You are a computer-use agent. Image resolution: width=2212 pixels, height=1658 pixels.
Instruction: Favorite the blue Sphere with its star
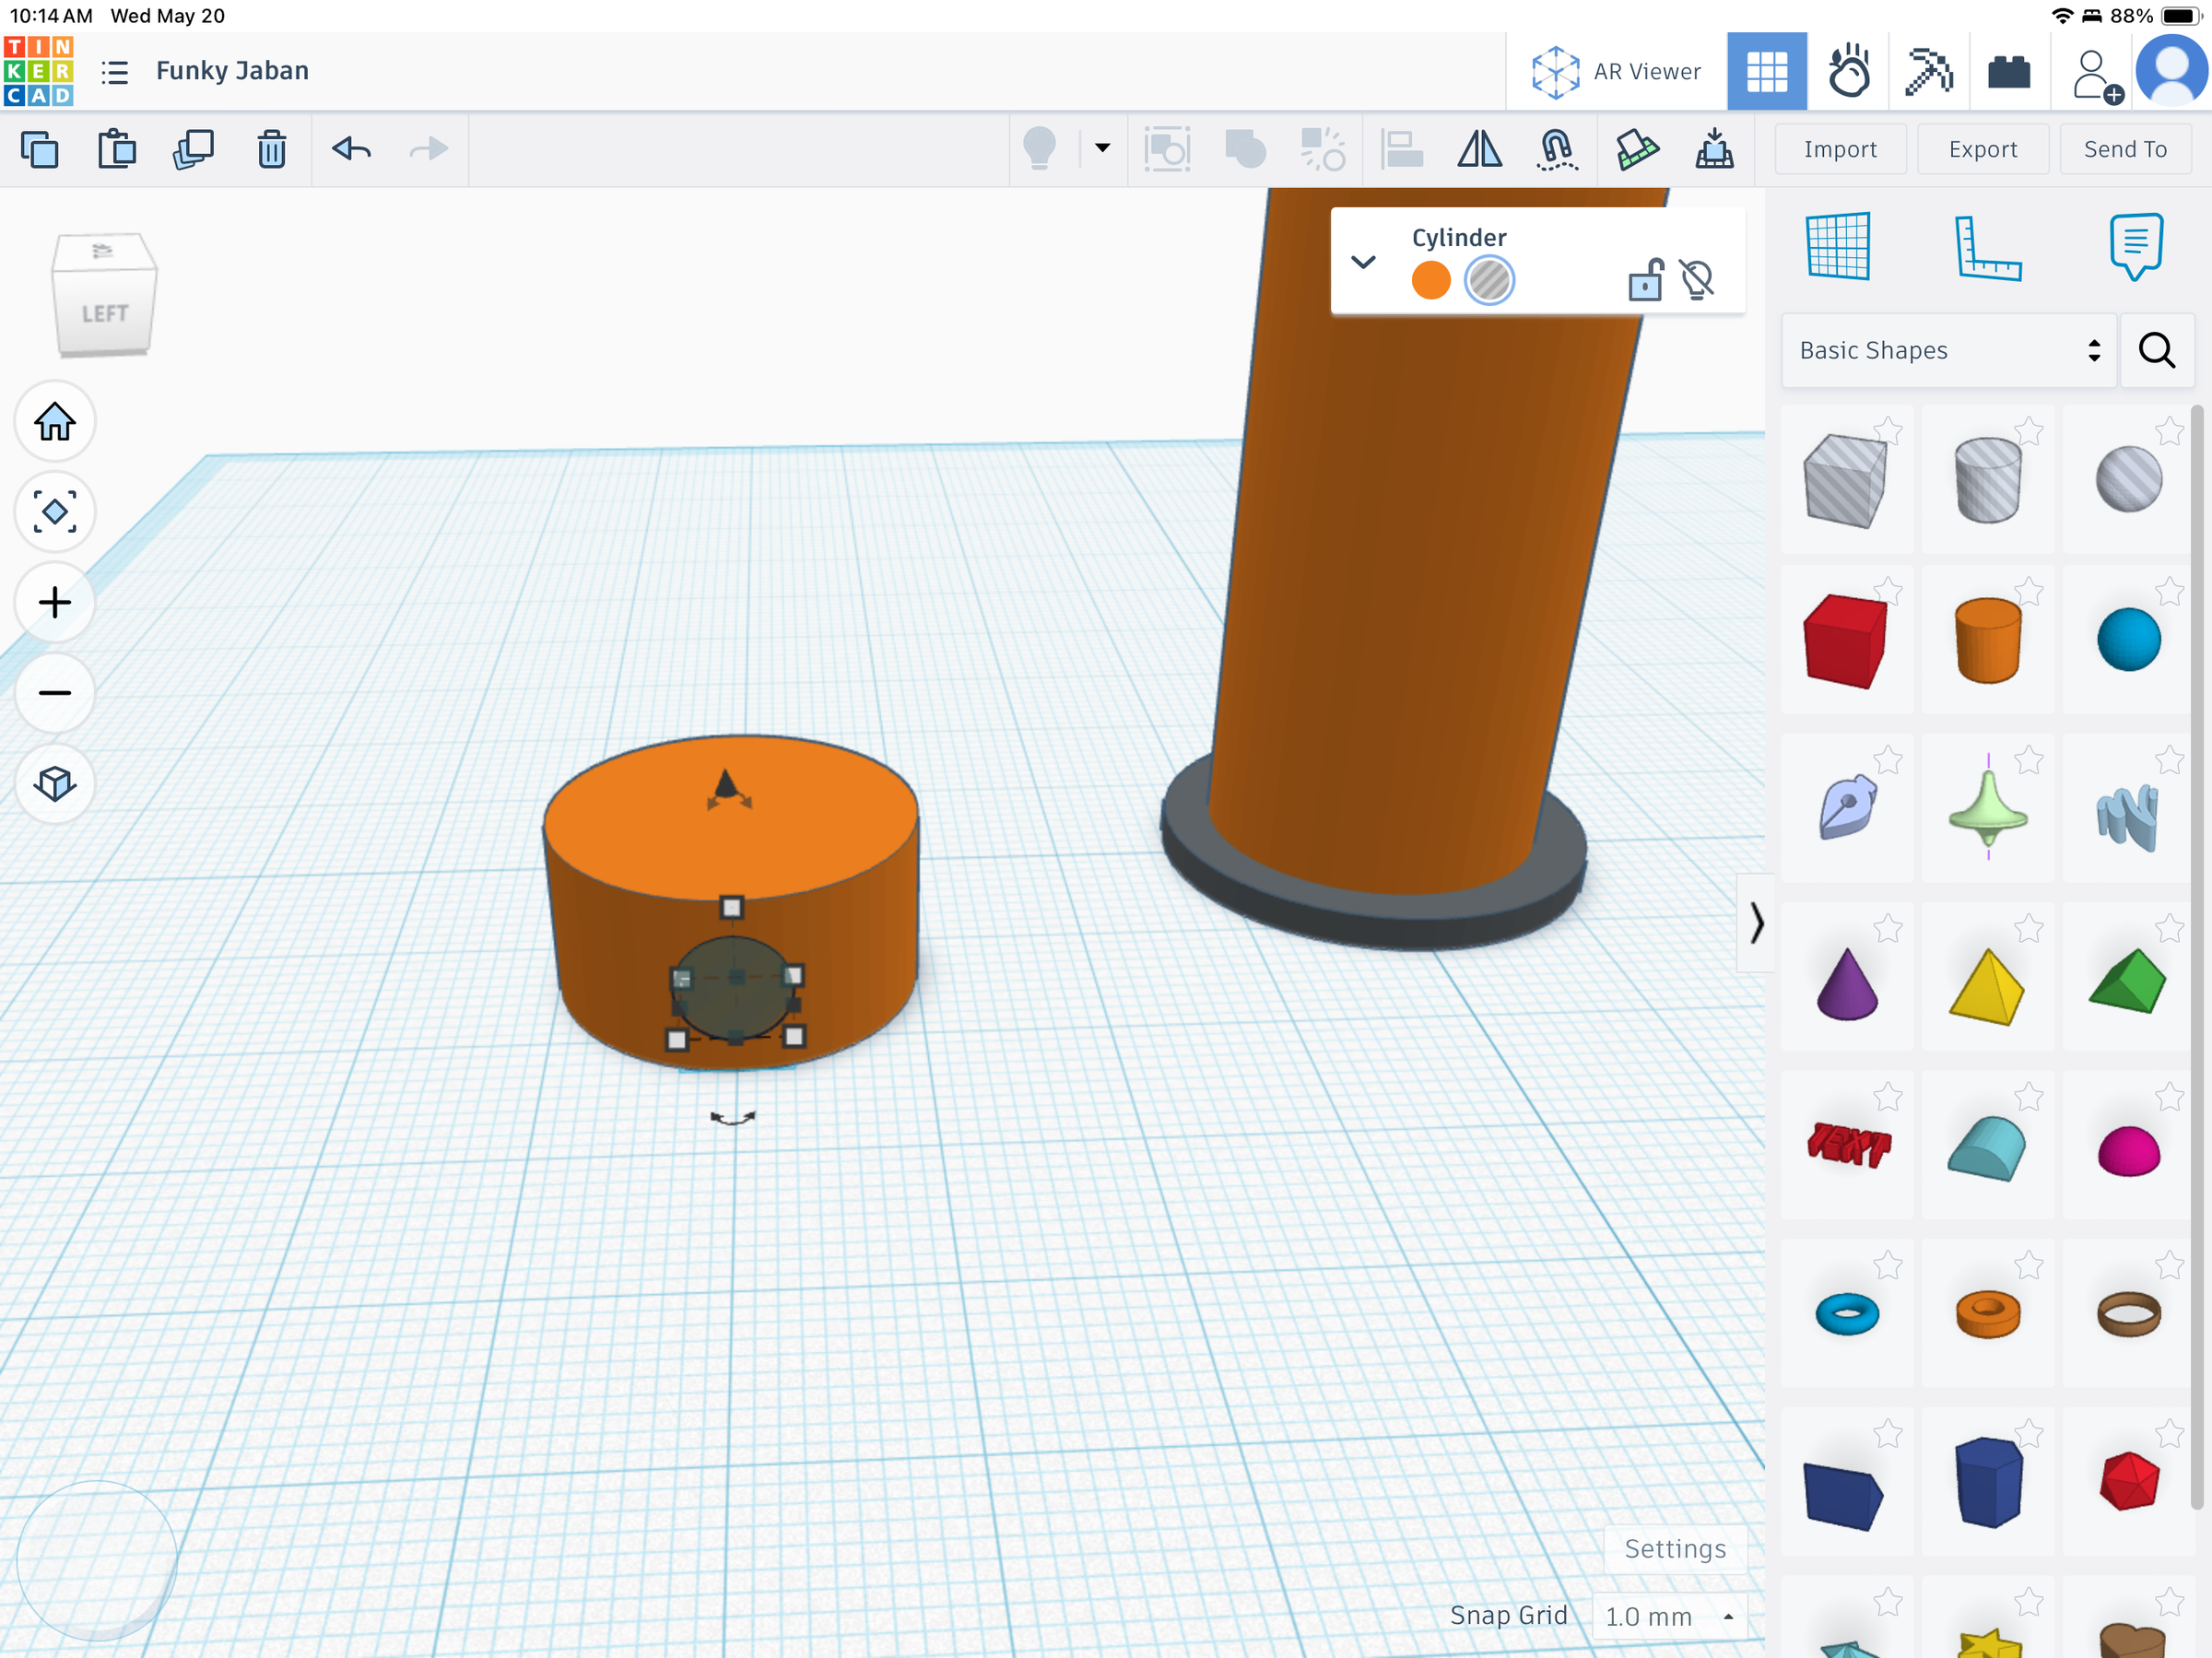[2170, 591]
